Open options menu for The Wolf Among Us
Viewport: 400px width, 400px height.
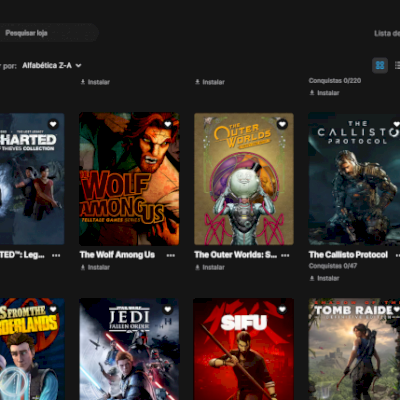pos(171,255)
